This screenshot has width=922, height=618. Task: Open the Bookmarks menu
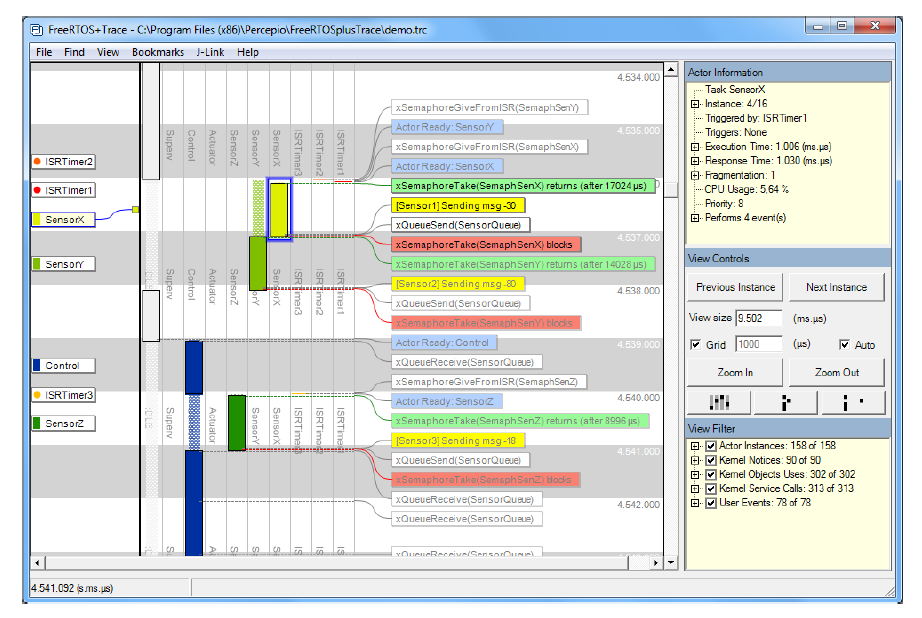tap(158, 52)
